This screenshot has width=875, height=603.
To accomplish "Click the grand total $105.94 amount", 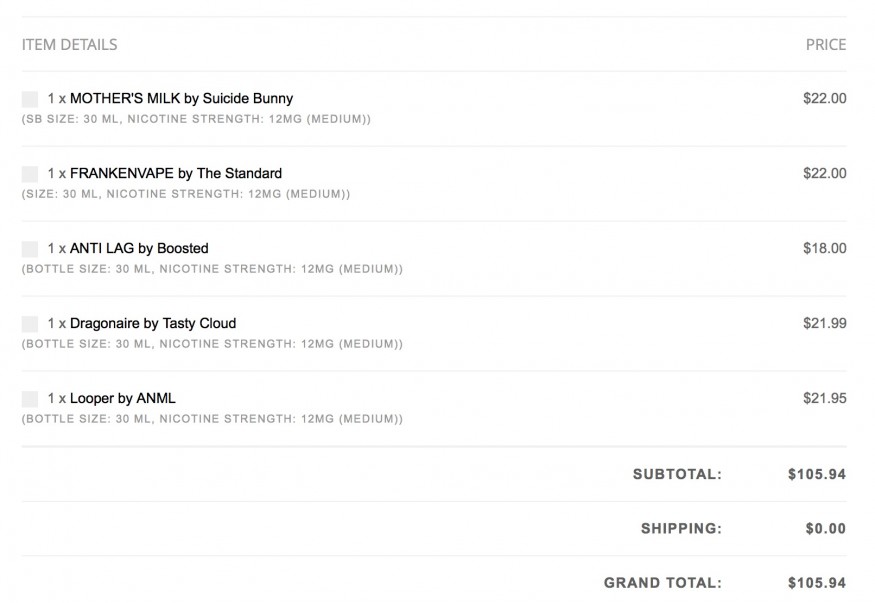I will [816, 582].
